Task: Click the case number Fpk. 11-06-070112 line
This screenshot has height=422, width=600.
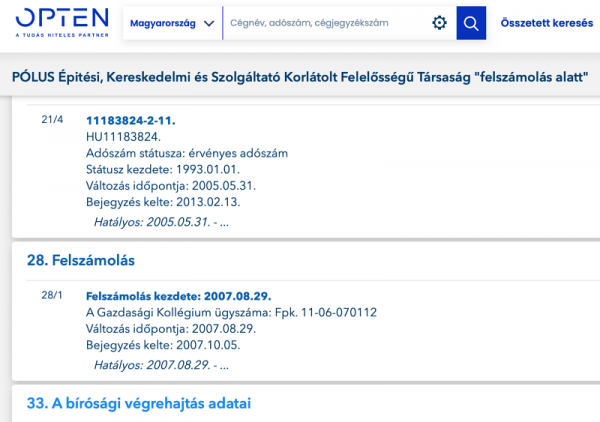Action: click(232, 313)
